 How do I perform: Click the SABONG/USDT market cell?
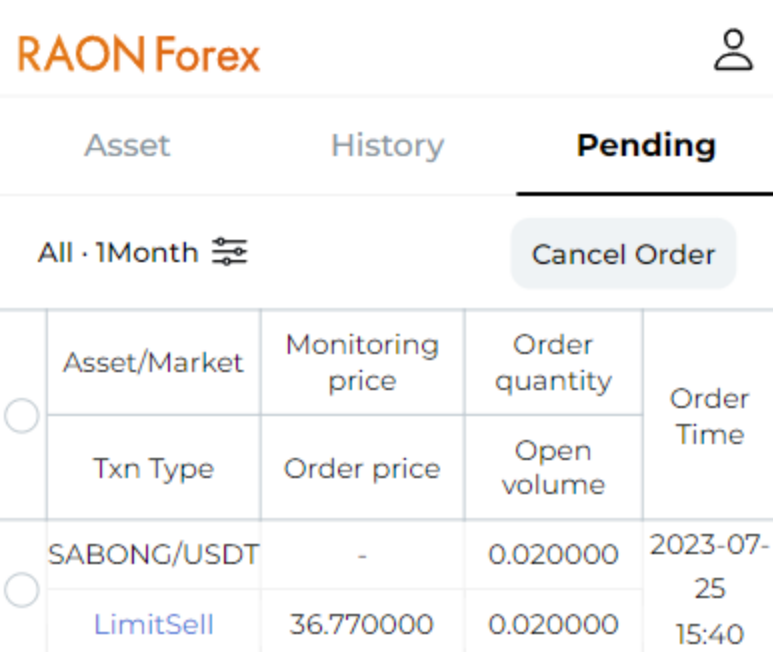pos(154,553)
